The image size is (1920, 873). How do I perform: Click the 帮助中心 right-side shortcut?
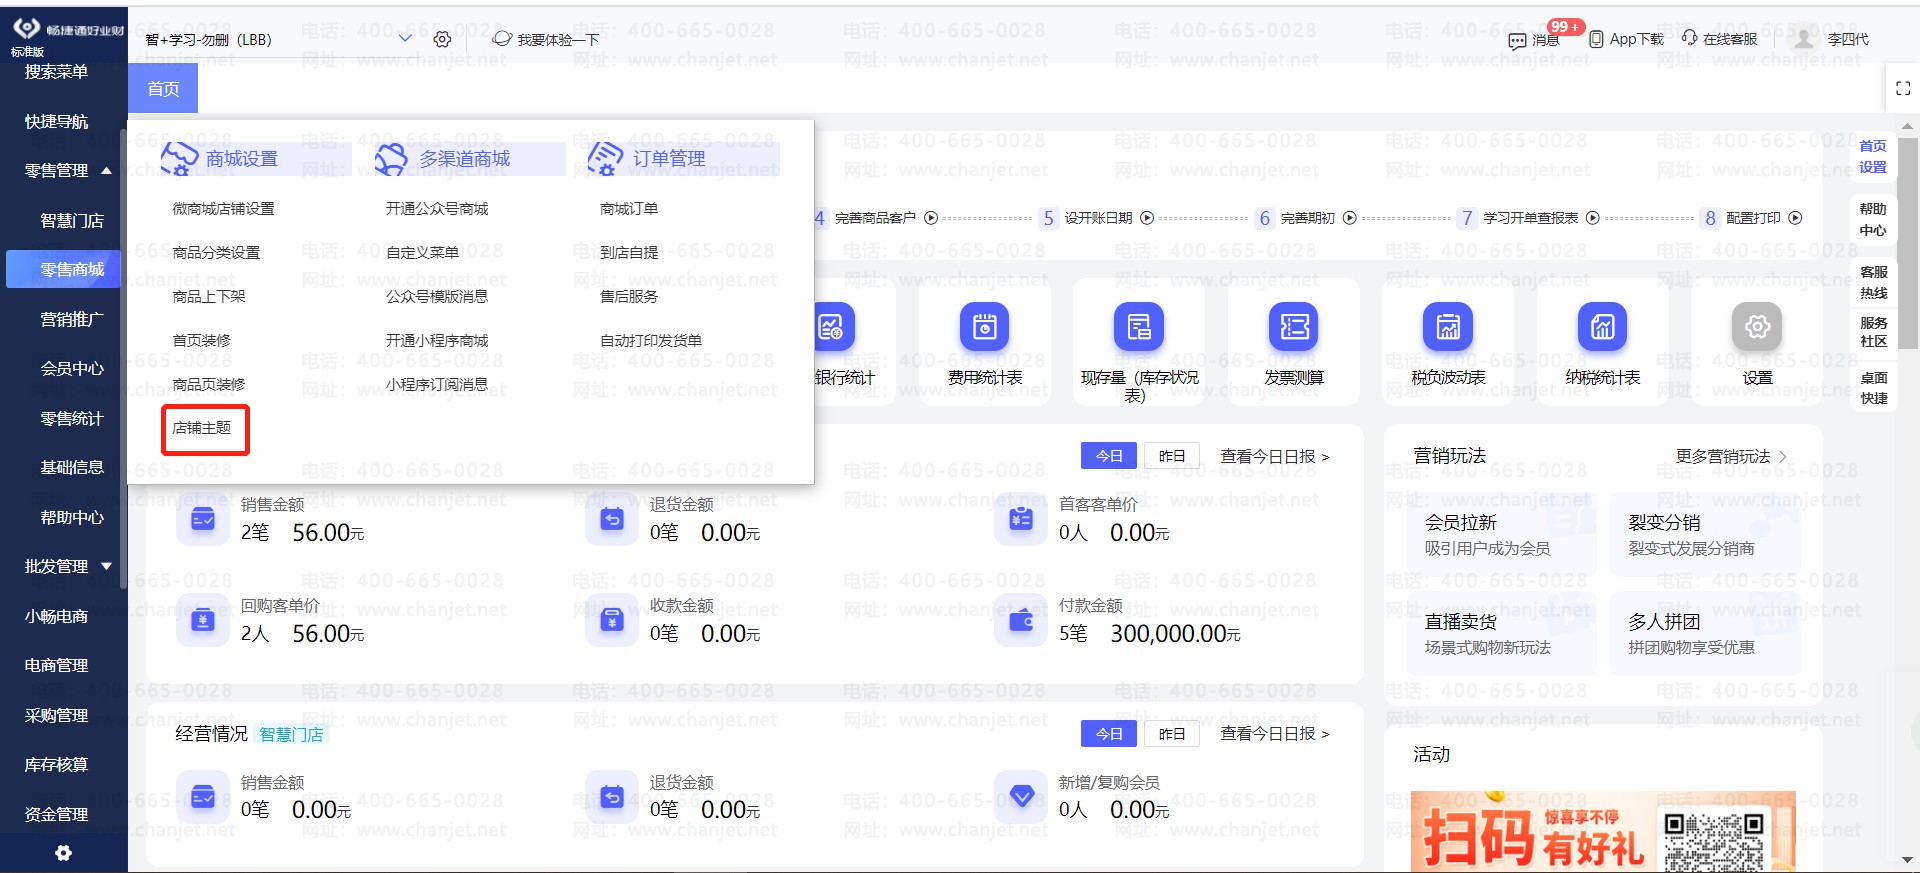point(1873,220)
